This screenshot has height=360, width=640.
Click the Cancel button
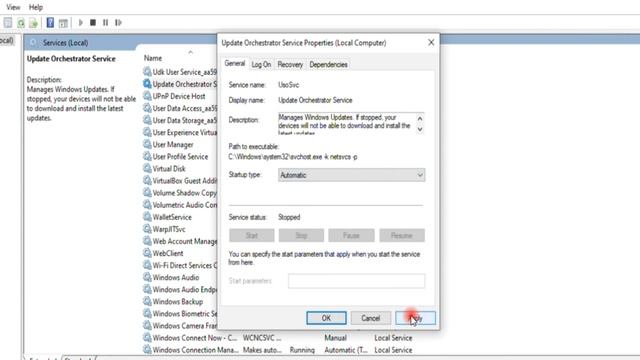coord(371,318)
